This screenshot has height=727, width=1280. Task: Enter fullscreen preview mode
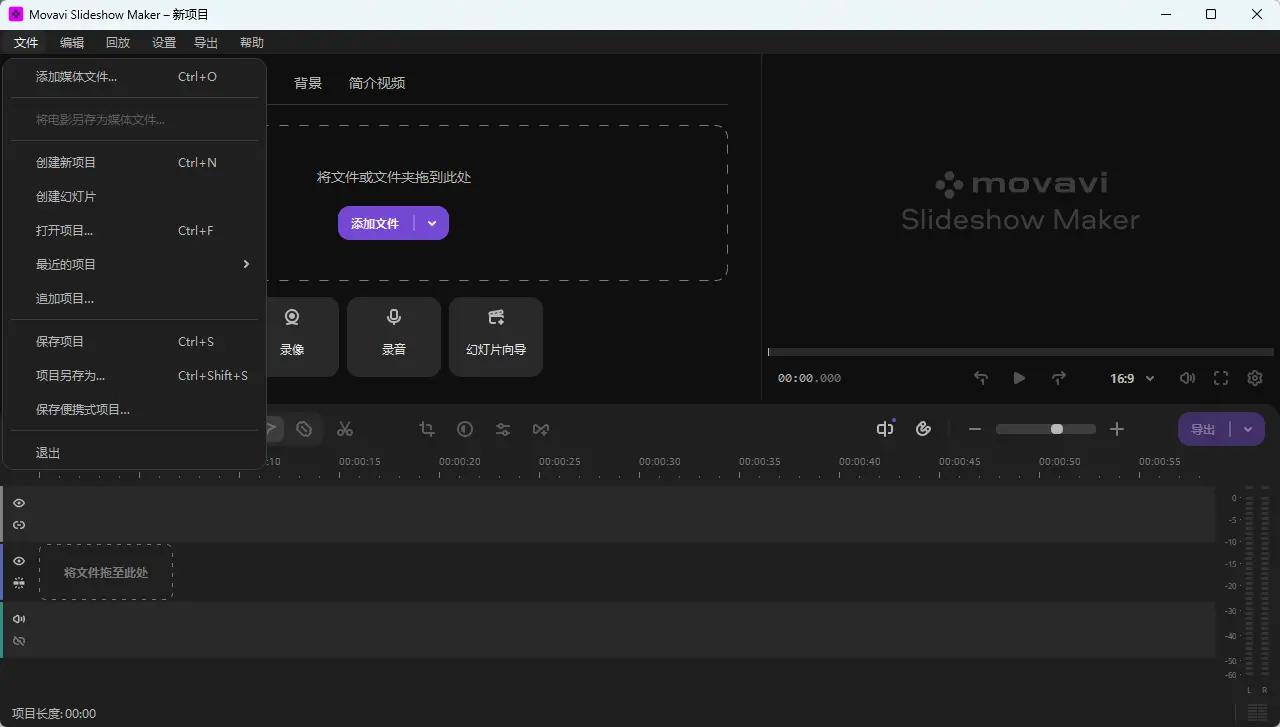[1221, 378]
